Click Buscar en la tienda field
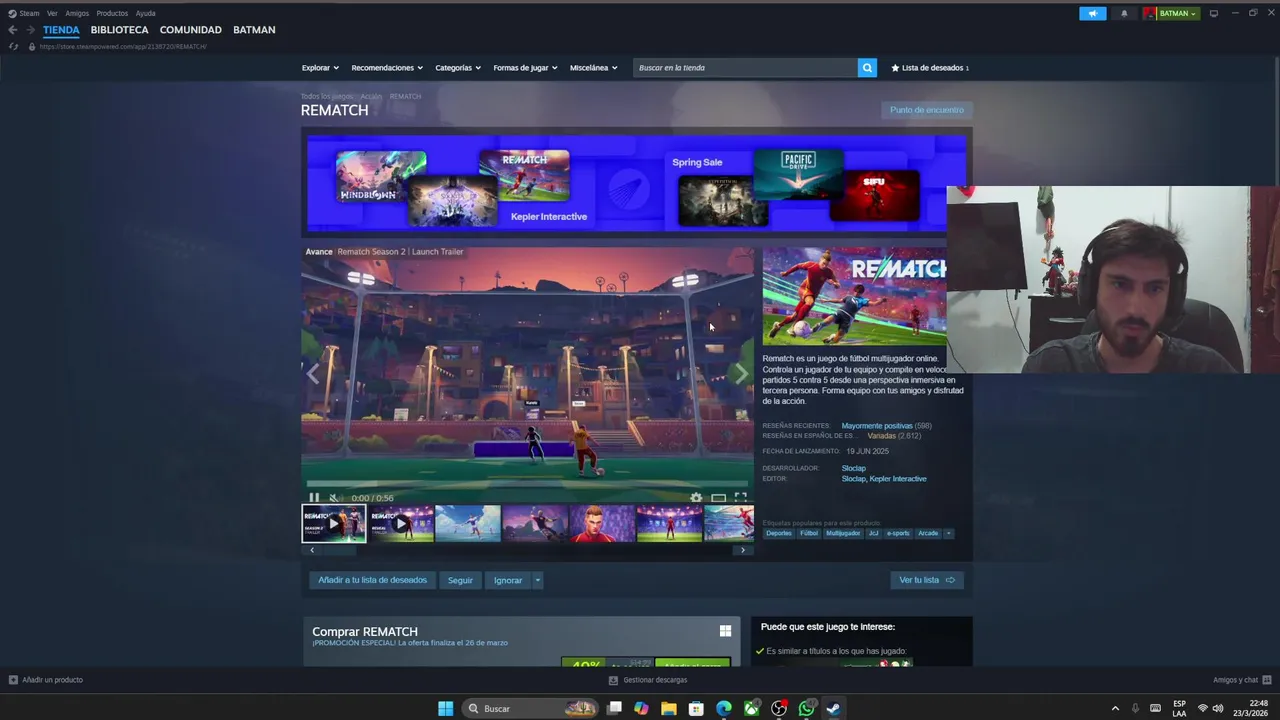This screenshot has width=1280, height=720. point(745,68)
